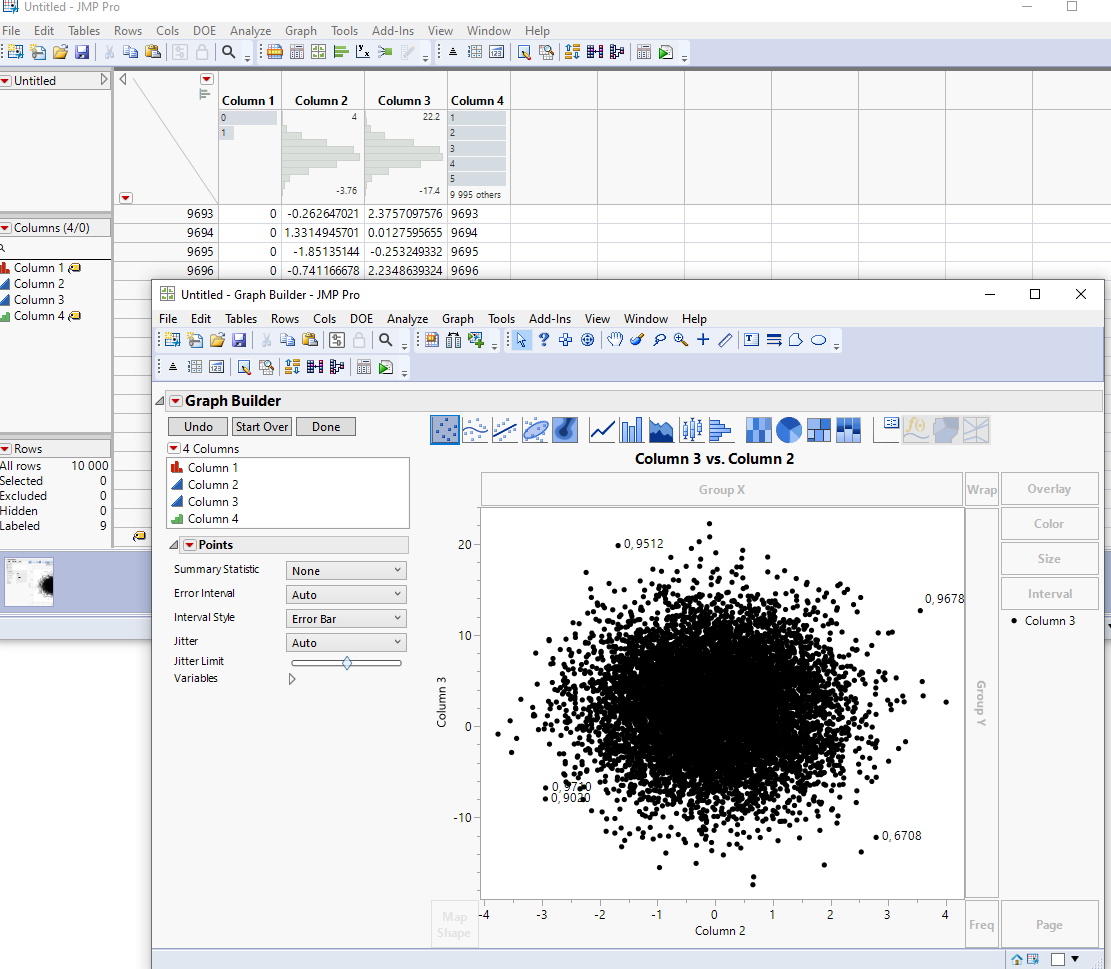Viewport: 1111px width, 969px height.
Task: Select the Brush tool in Graph Builder toolbar
Action: (x=637, y=340)
